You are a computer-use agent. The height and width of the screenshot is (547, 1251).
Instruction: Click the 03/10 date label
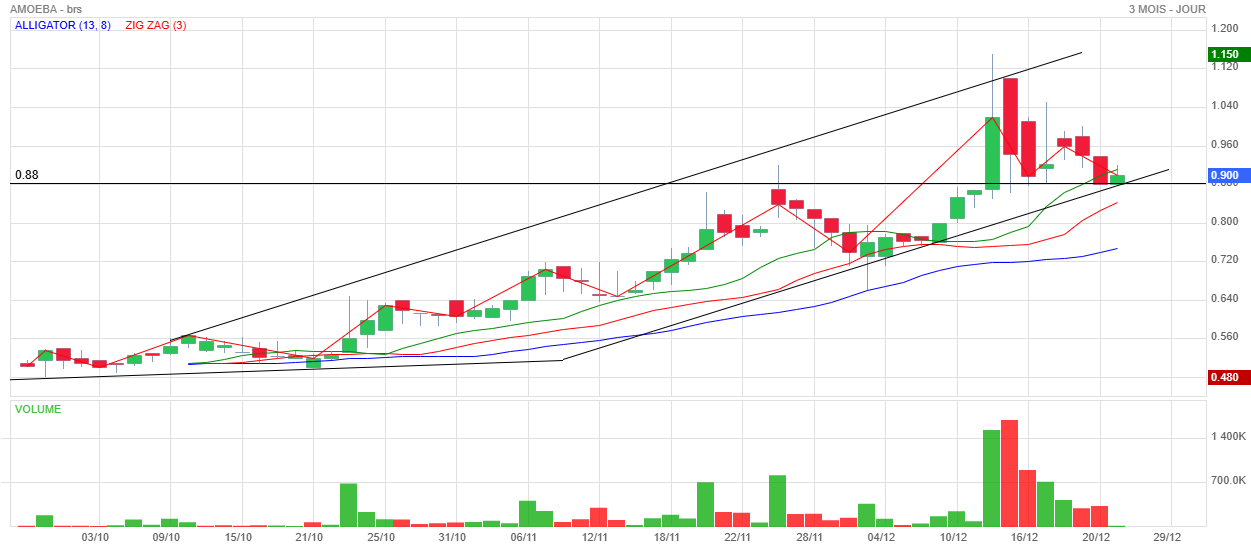tap(95, 537)
